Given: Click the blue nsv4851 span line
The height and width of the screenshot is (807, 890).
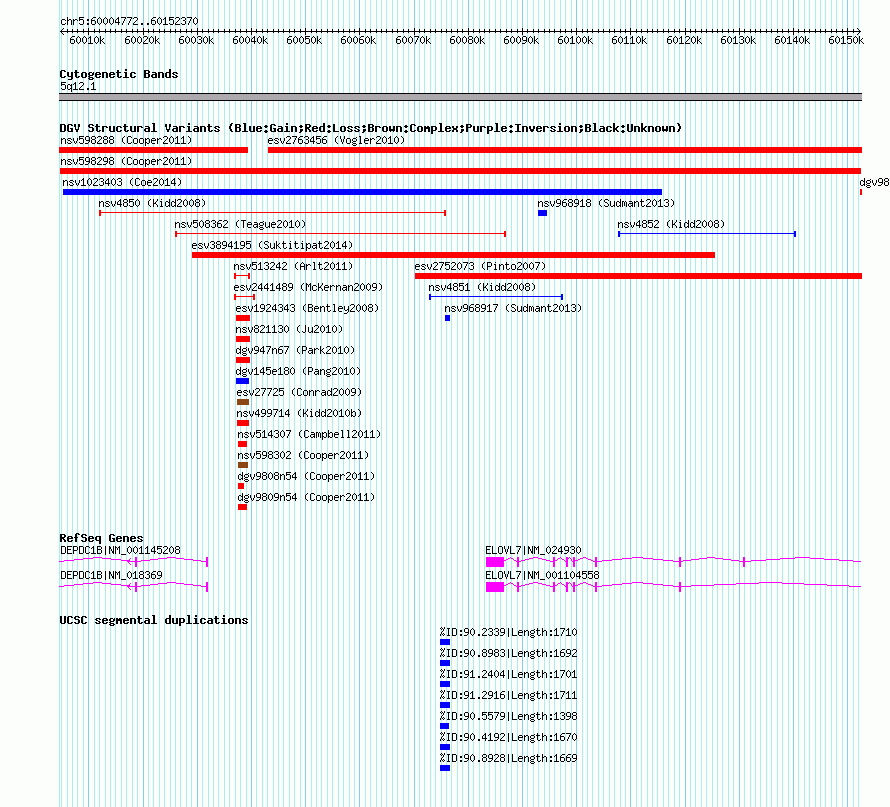Looking at the screenshot, I should 496,297.
